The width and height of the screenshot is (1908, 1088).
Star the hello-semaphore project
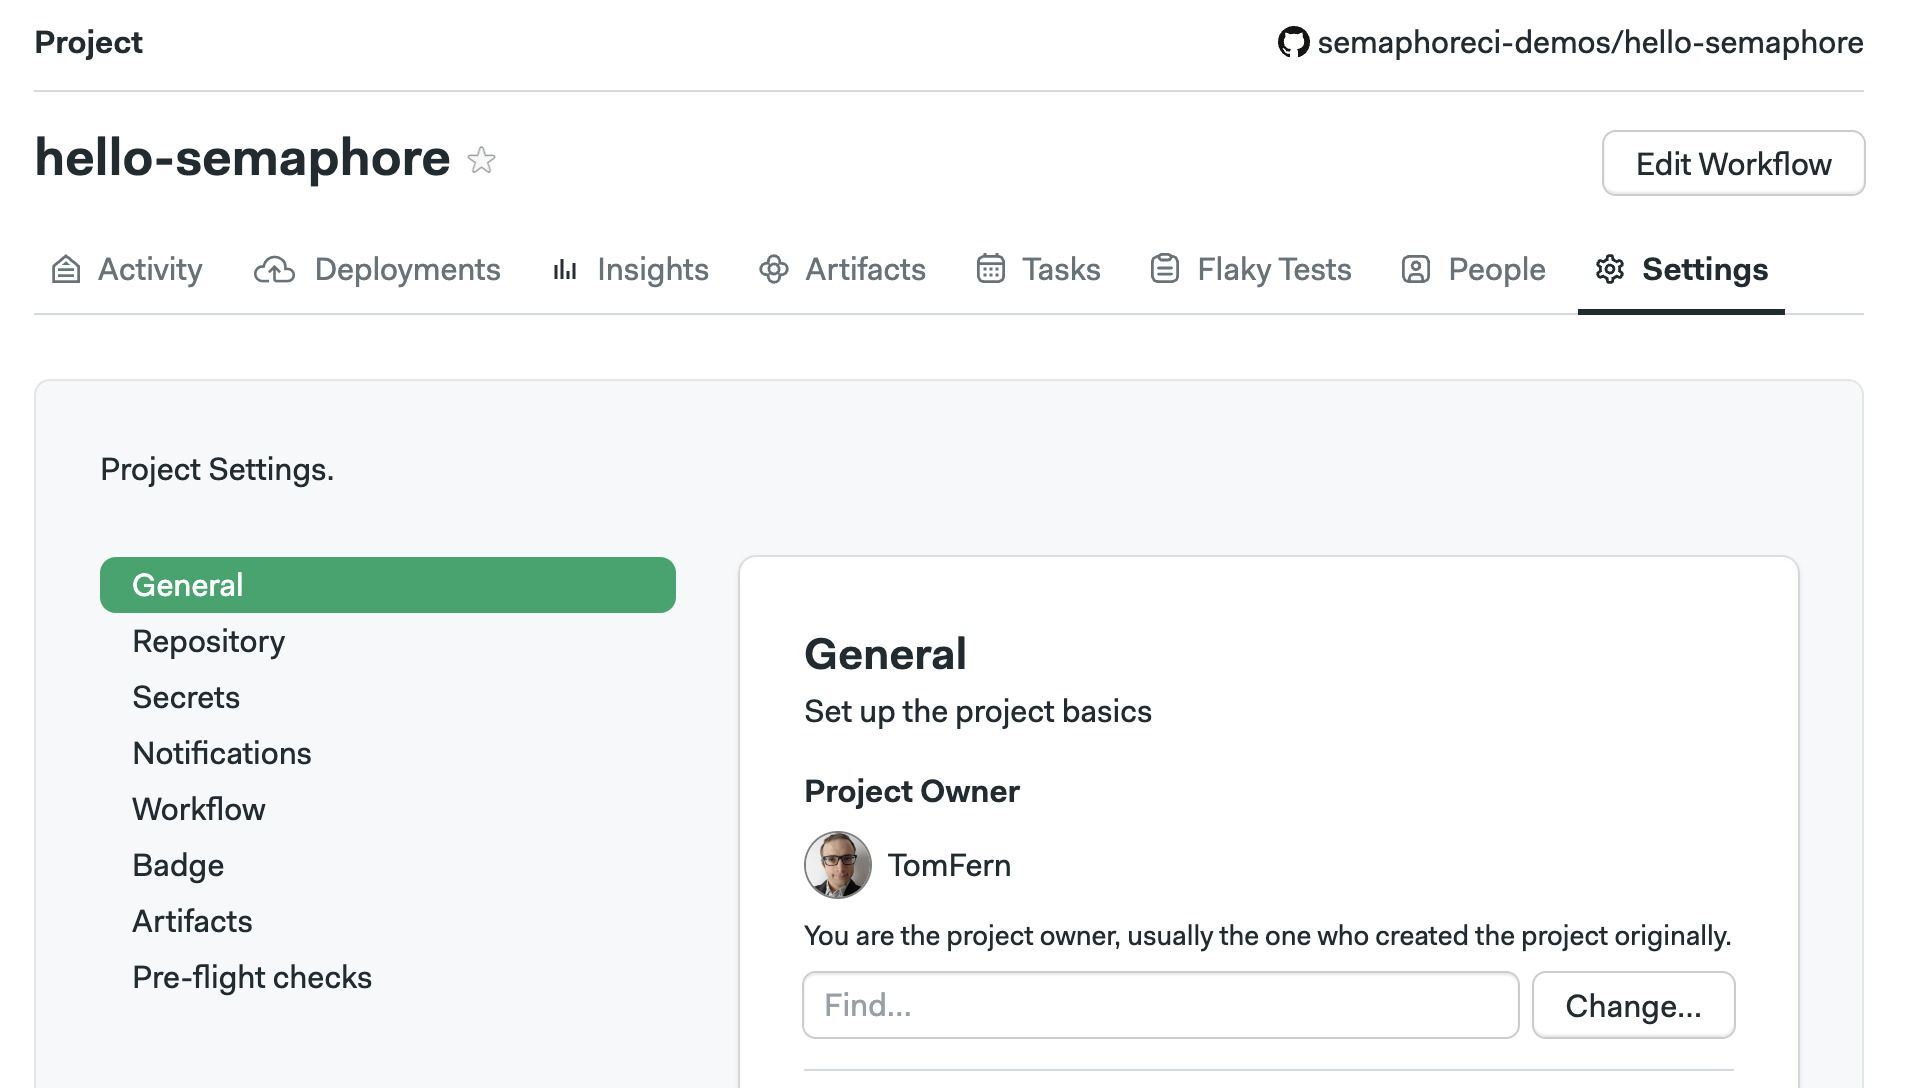[x=481, y=160]
